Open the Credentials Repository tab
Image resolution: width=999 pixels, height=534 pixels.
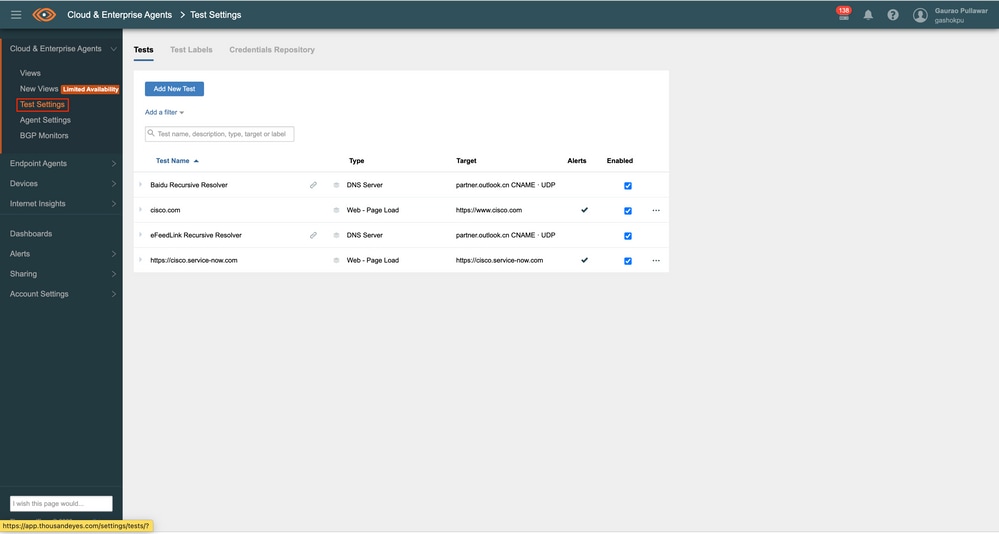(x=272, y=50)
